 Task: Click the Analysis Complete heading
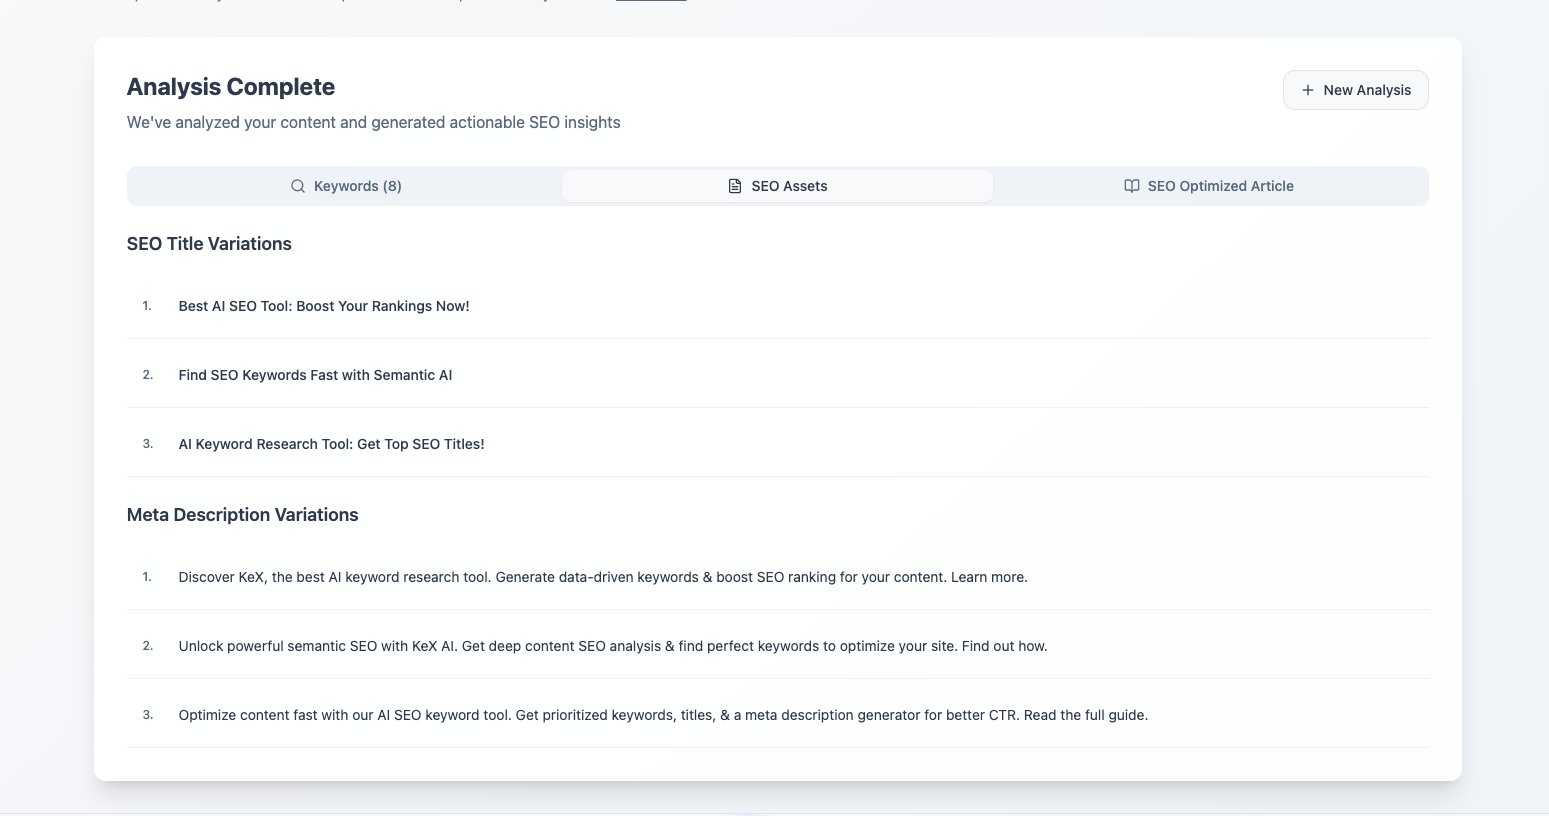[x=231, y=87]
